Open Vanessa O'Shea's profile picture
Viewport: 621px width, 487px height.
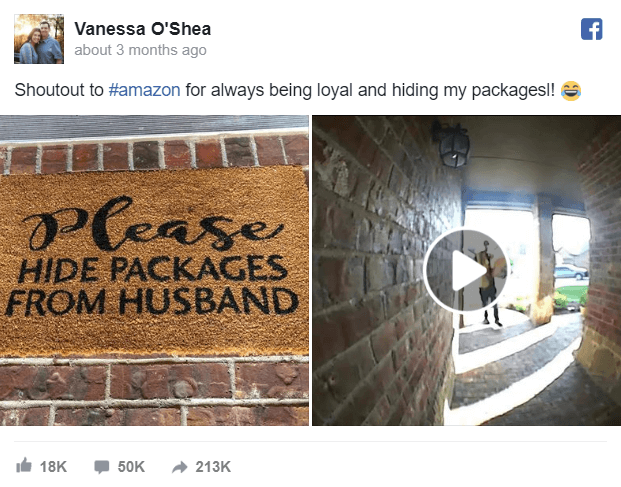click(39, 39)
